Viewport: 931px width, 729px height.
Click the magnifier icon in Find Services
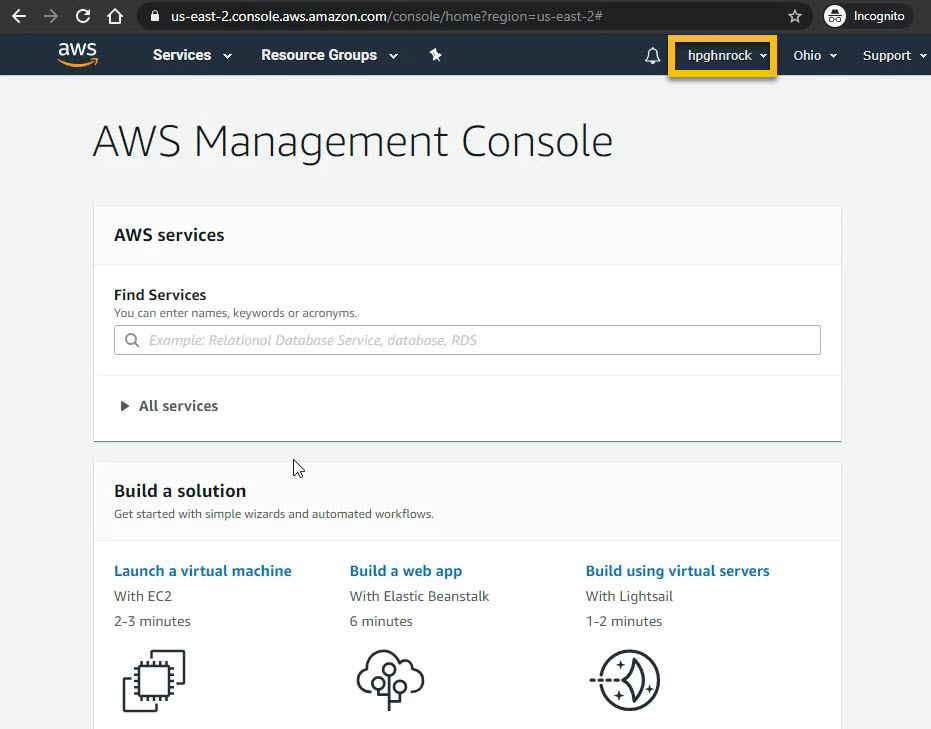click(132, 340)
